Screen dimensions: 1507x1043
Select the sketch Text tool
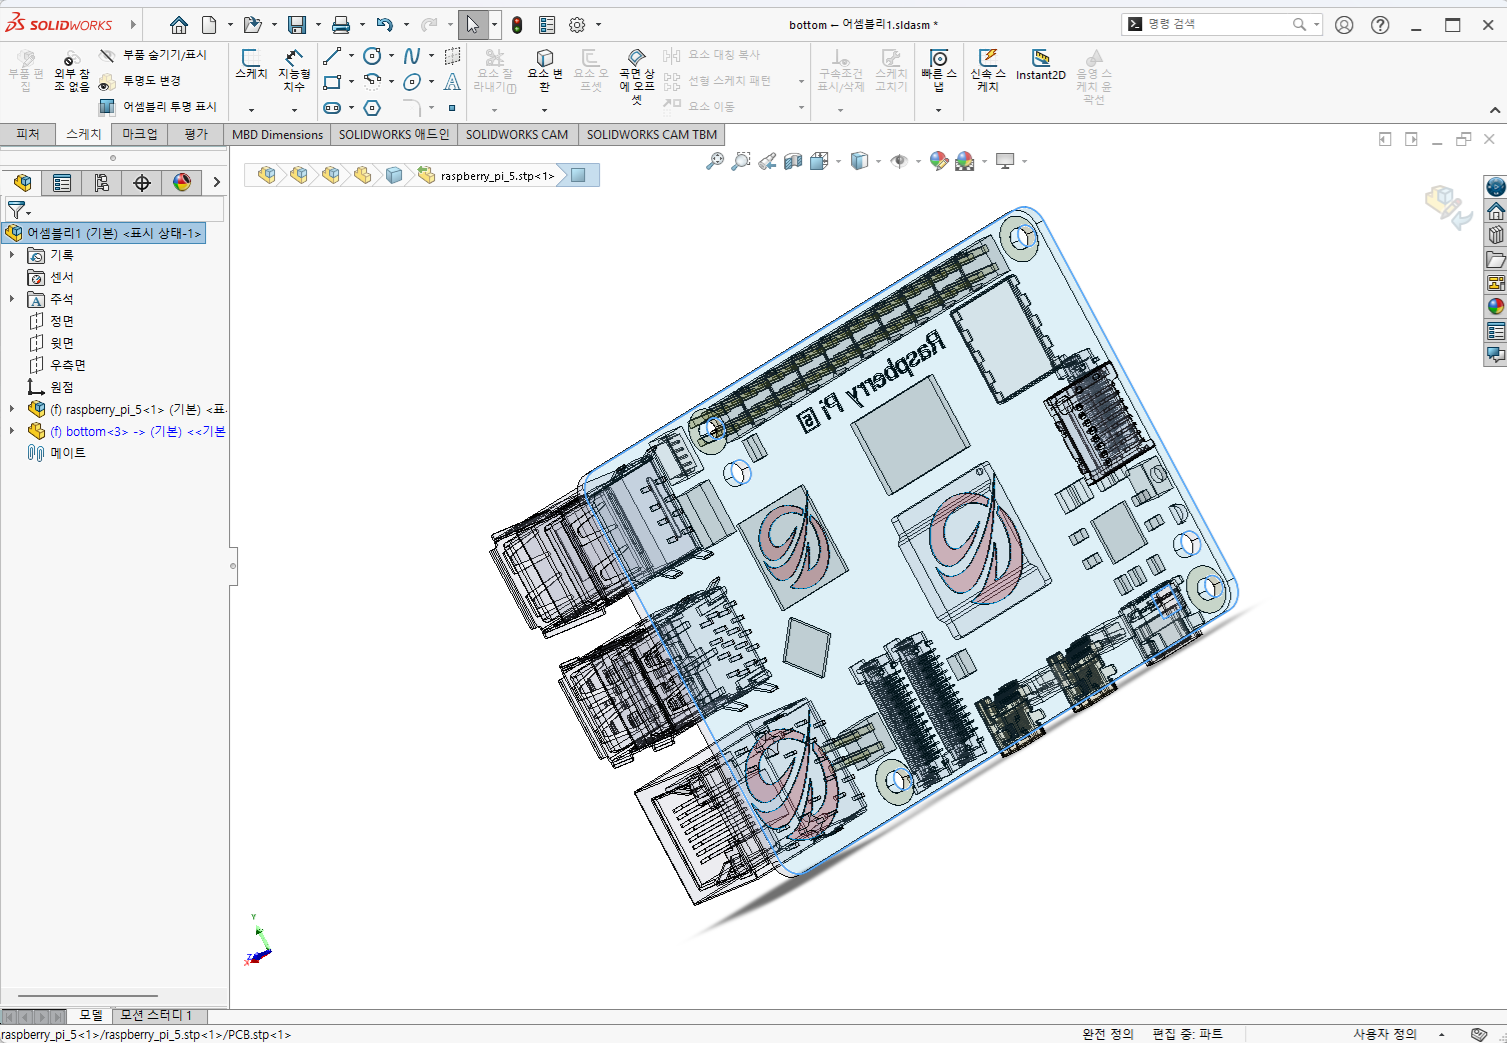pos(452,82)
